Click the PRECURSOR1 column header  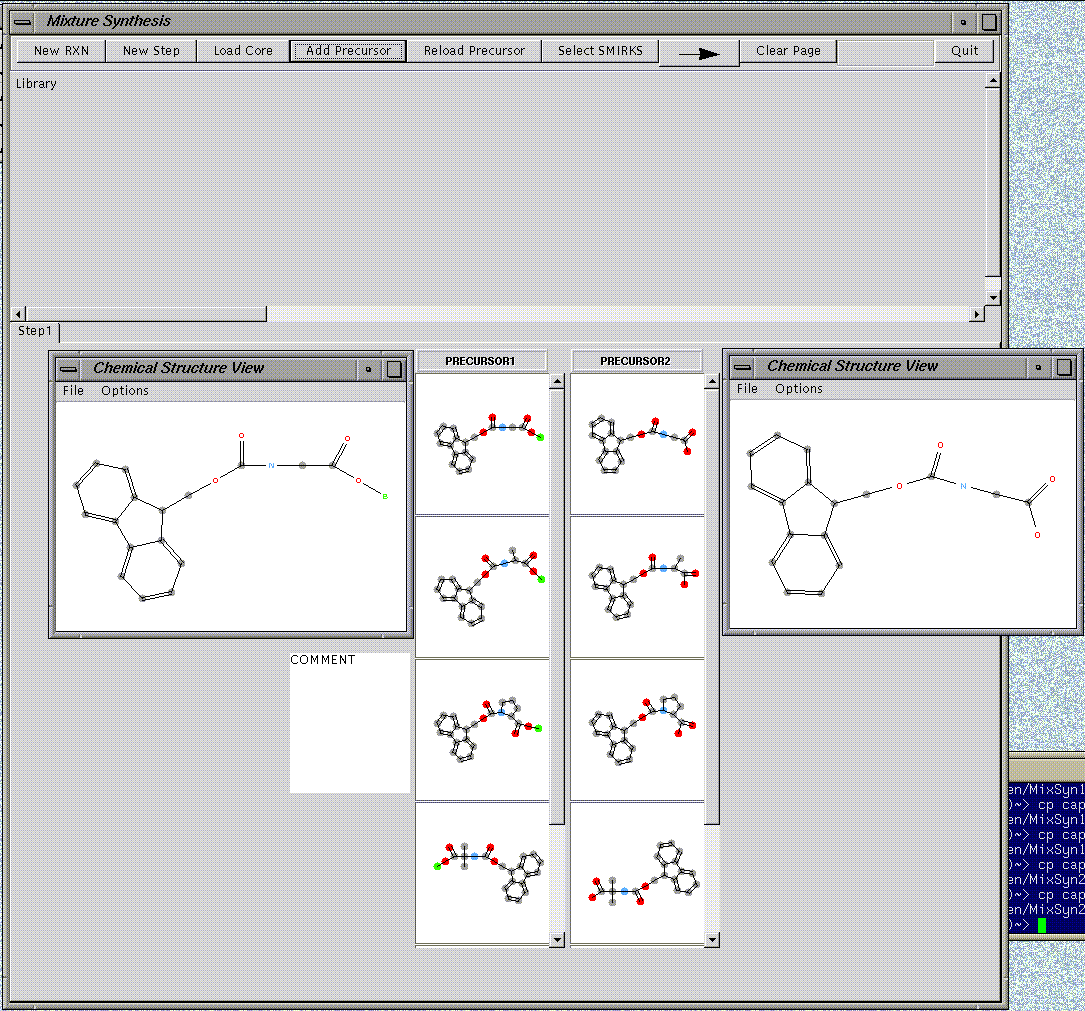480,361
